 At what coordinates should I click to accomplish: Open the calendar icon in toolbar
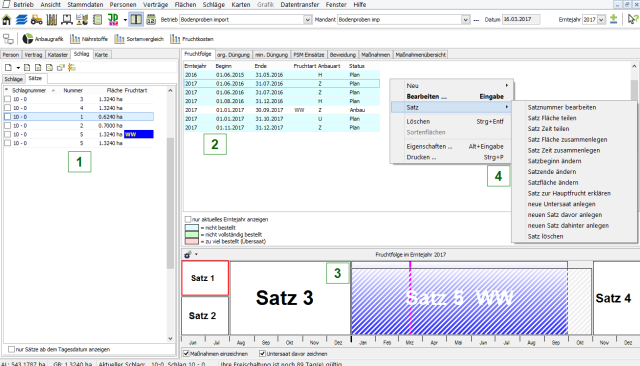coord(151,20)
